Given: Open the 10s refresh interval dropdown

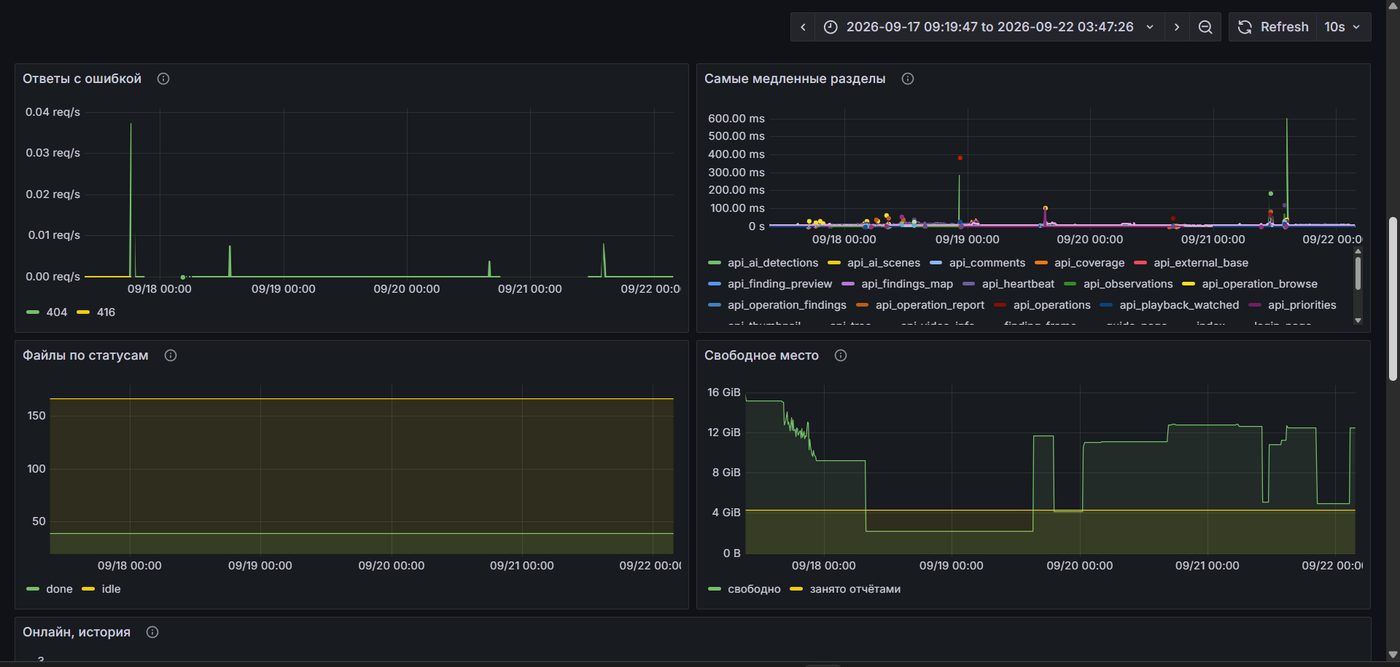Looking at the screenshot, I should pyautogui.click(x=1343, y=27).
